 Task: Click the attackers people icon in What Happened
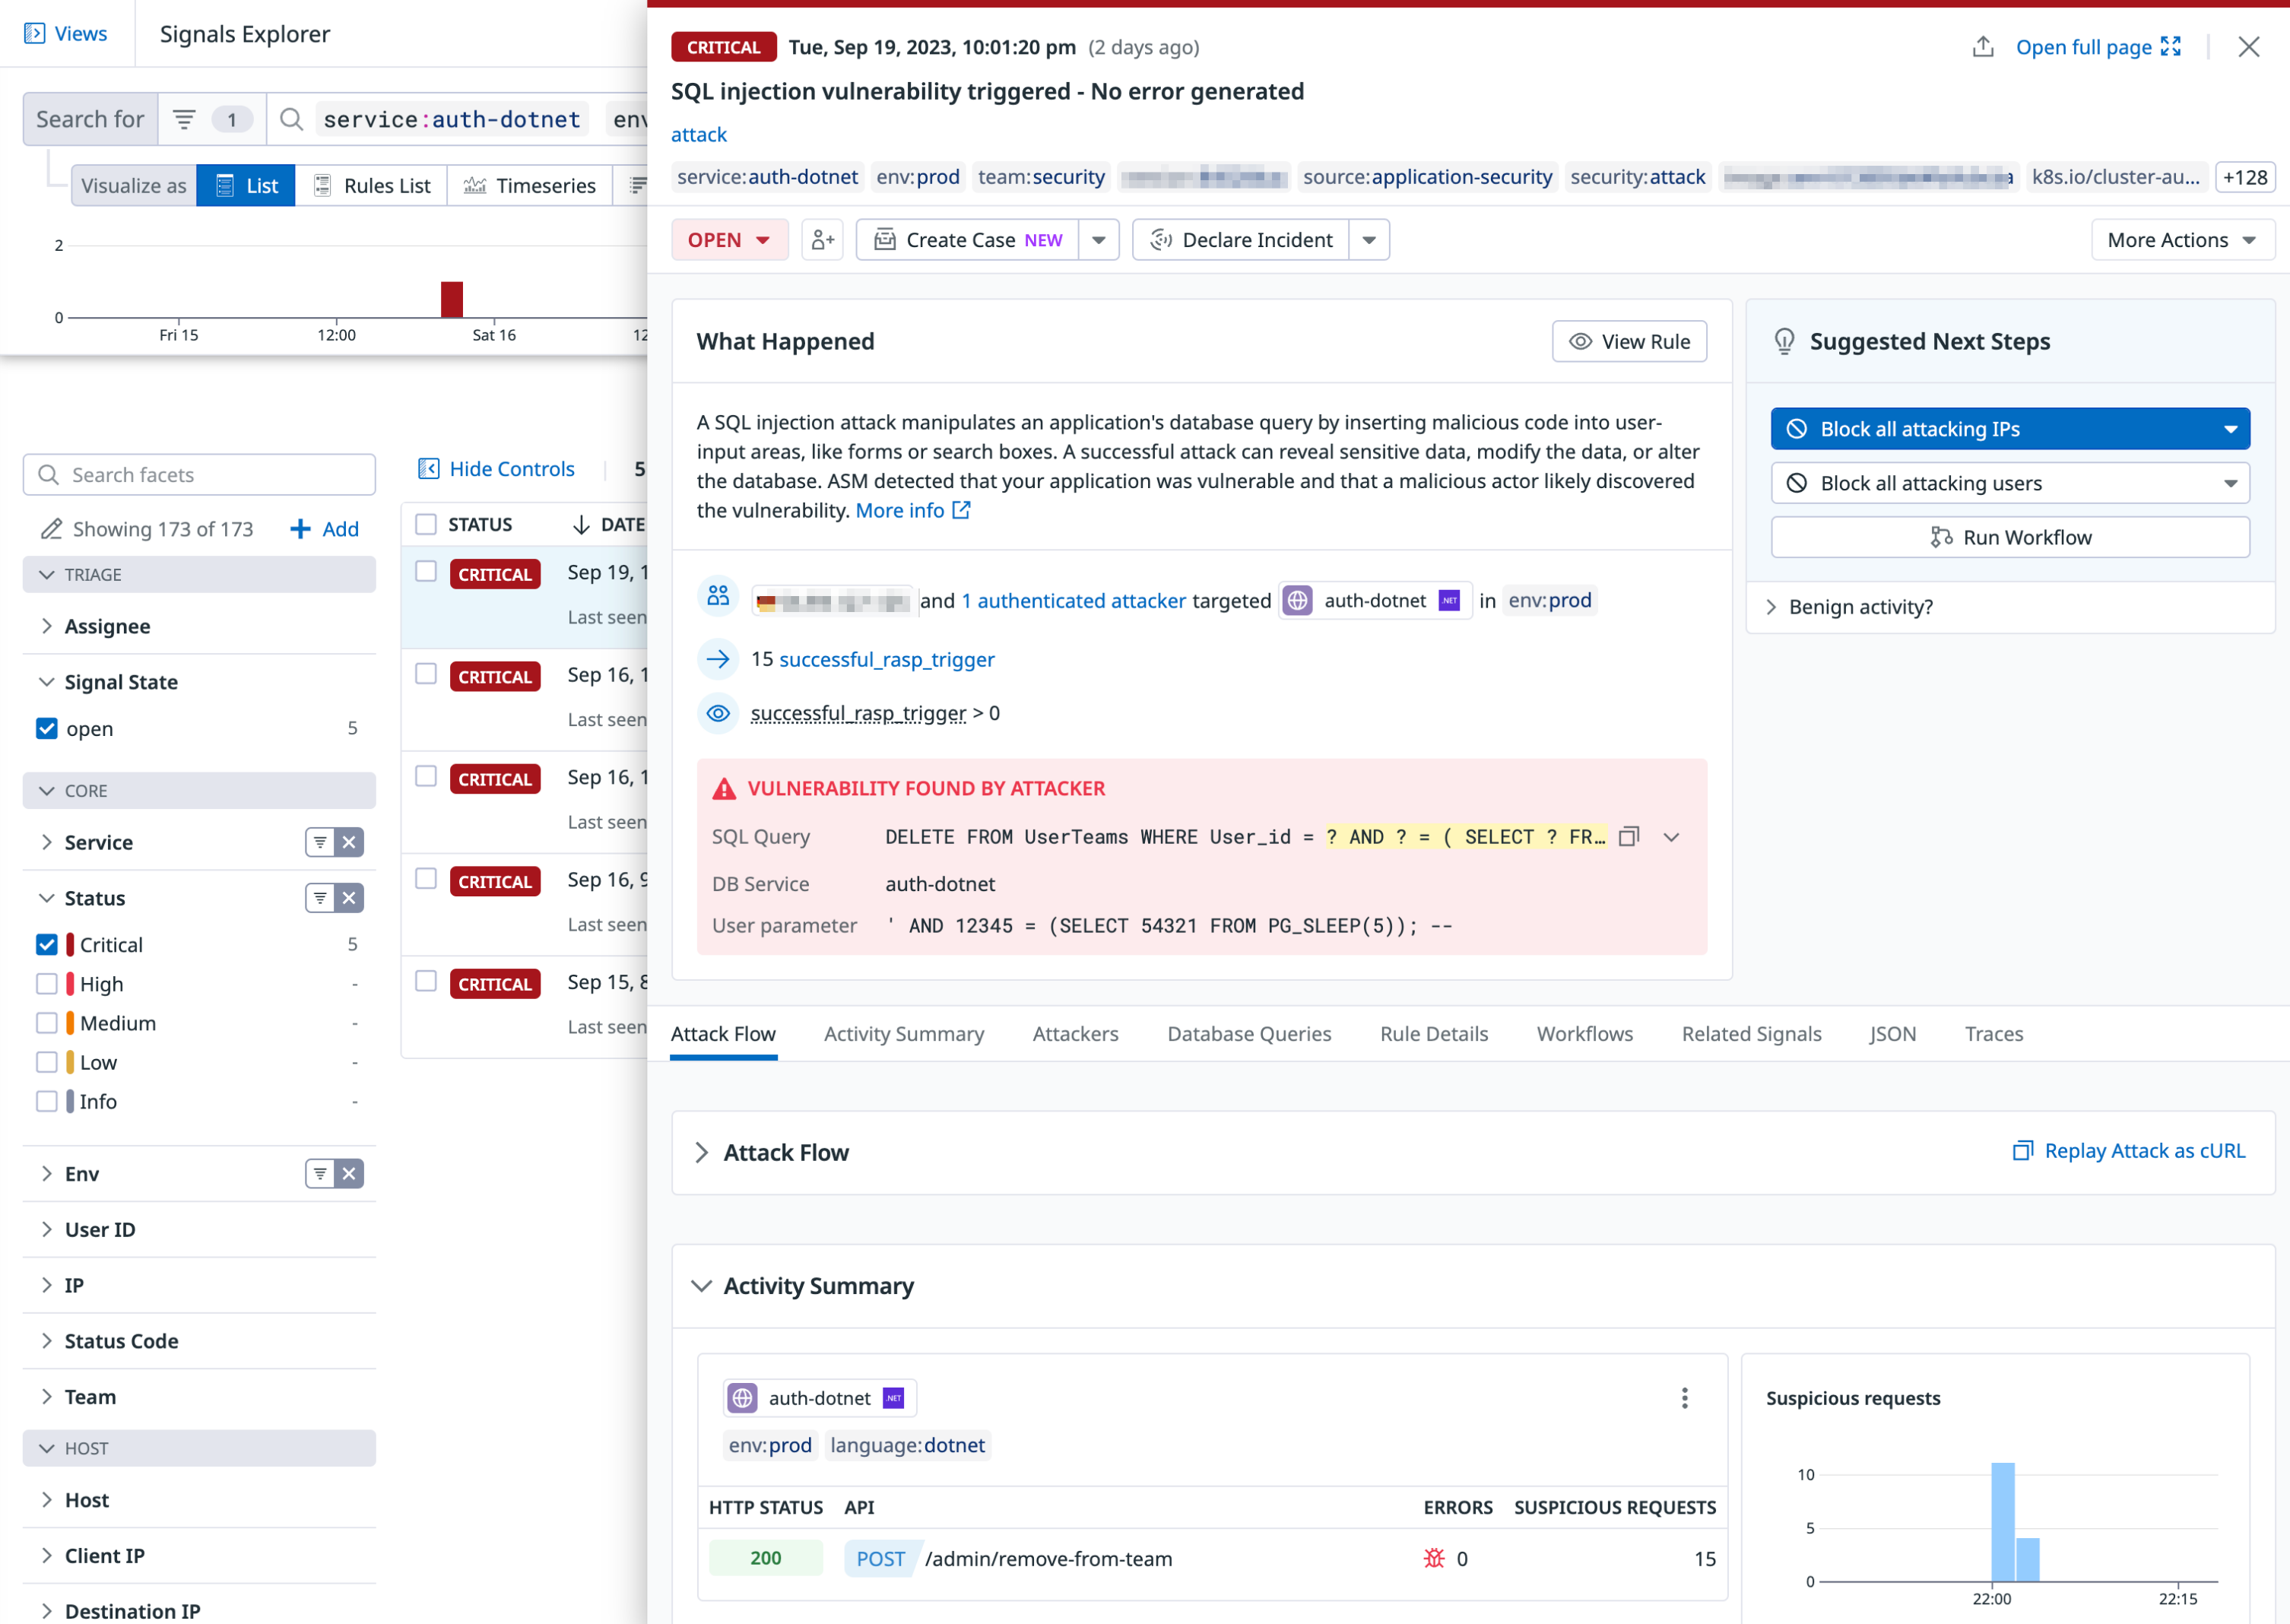[718, 597]
